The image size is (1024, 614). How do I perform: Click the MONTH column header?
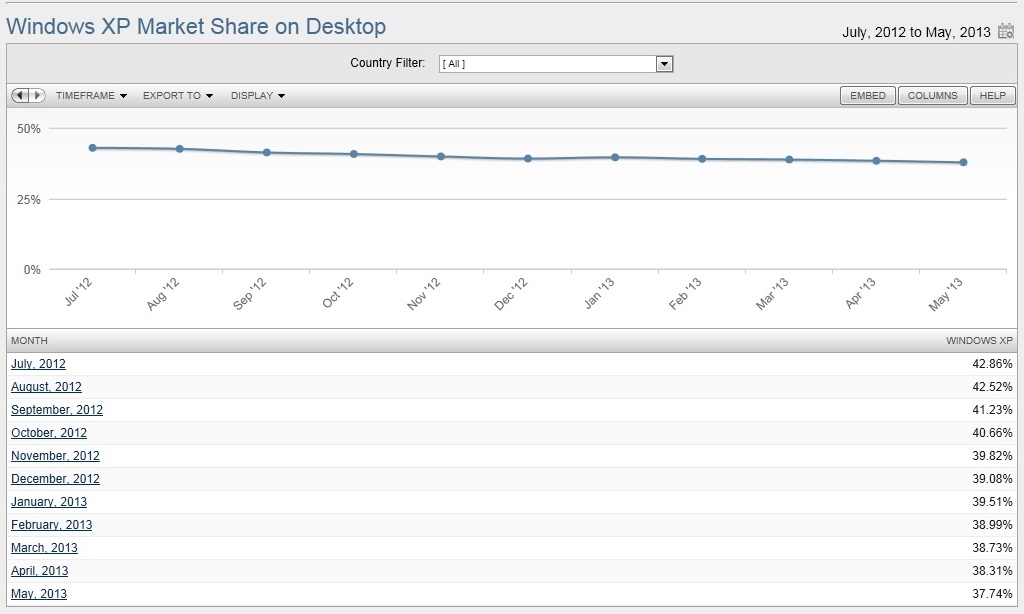[29, 341]
